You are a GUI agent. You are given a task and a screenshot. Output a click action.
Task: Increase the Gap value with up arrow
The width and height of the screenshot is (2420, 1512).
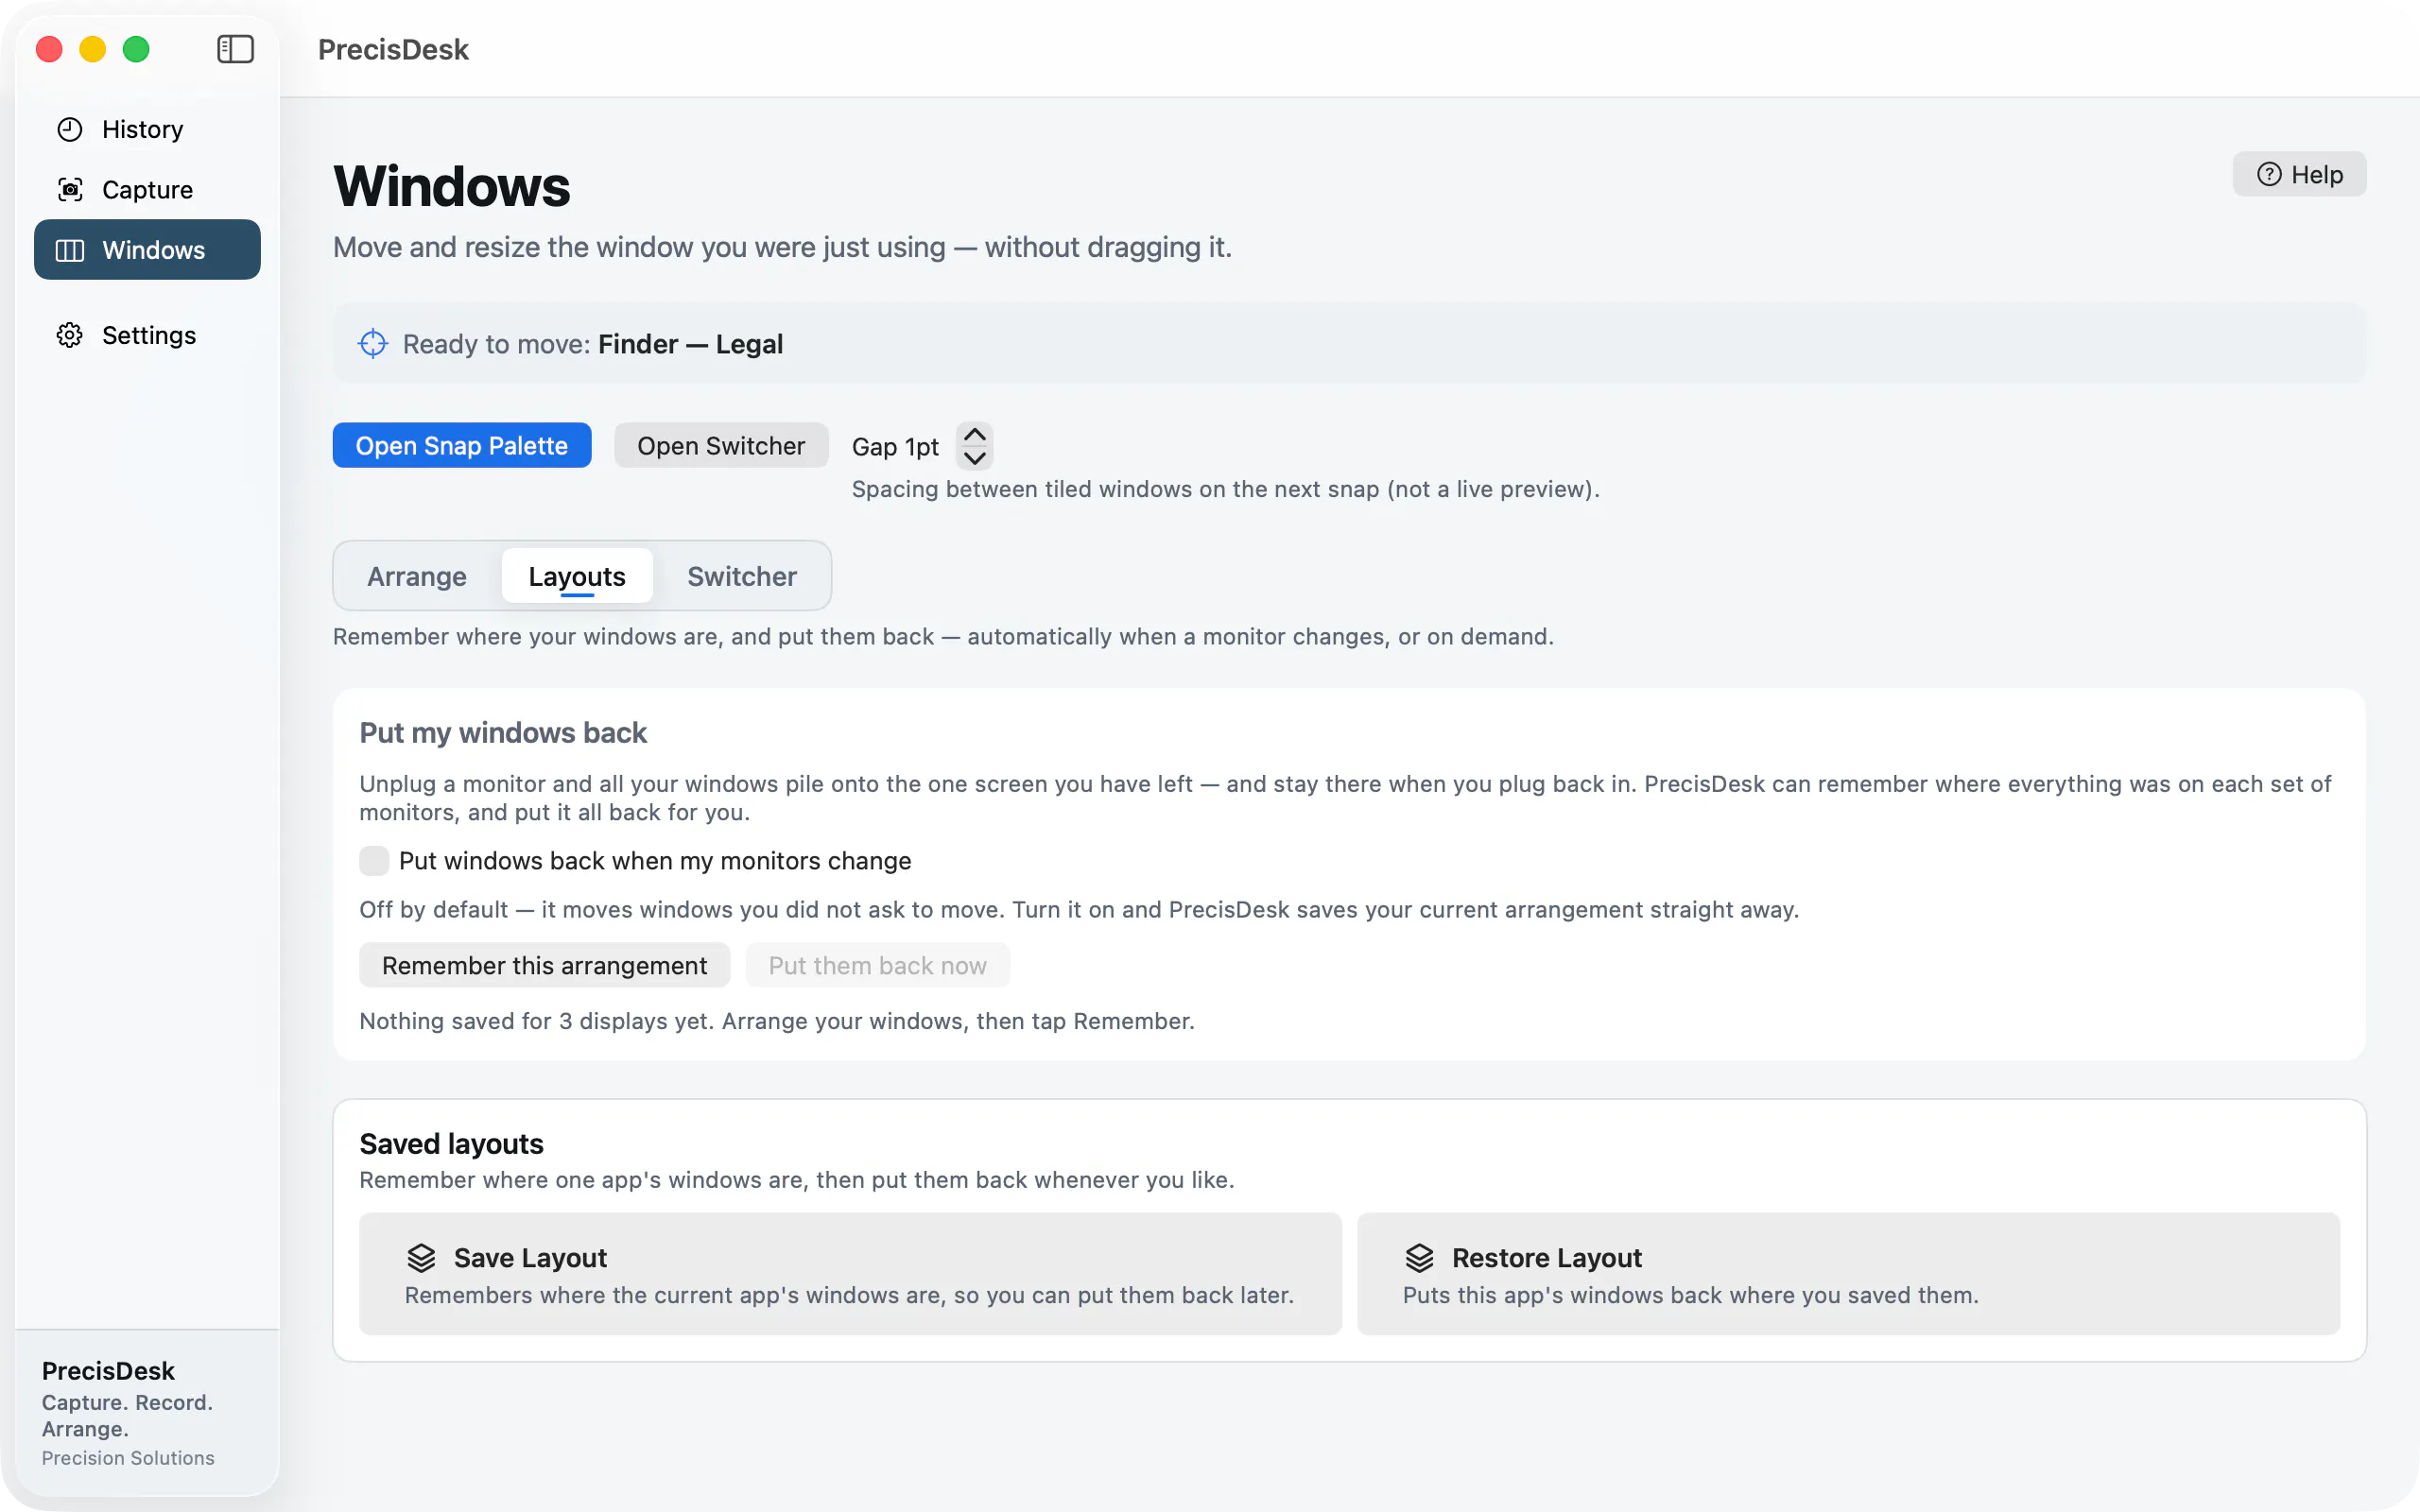click(974, 434)
